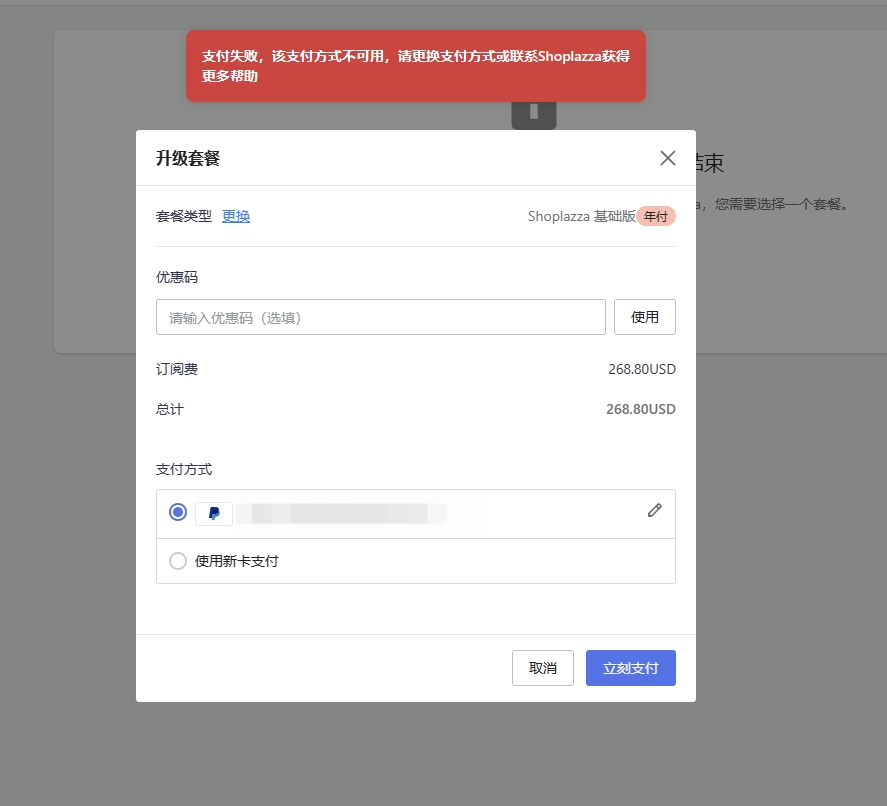The height and width of the screenshot is (806, 887).
Task: Close the 升级套餐 dialog with X
Action: point(668,158)
